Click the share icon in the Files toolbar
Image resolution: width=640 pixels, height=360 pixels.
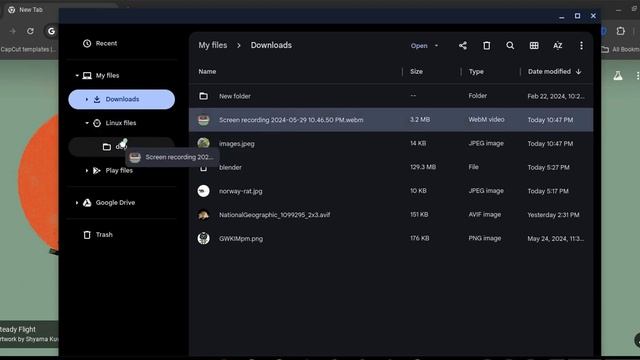(x=462, y=46)
